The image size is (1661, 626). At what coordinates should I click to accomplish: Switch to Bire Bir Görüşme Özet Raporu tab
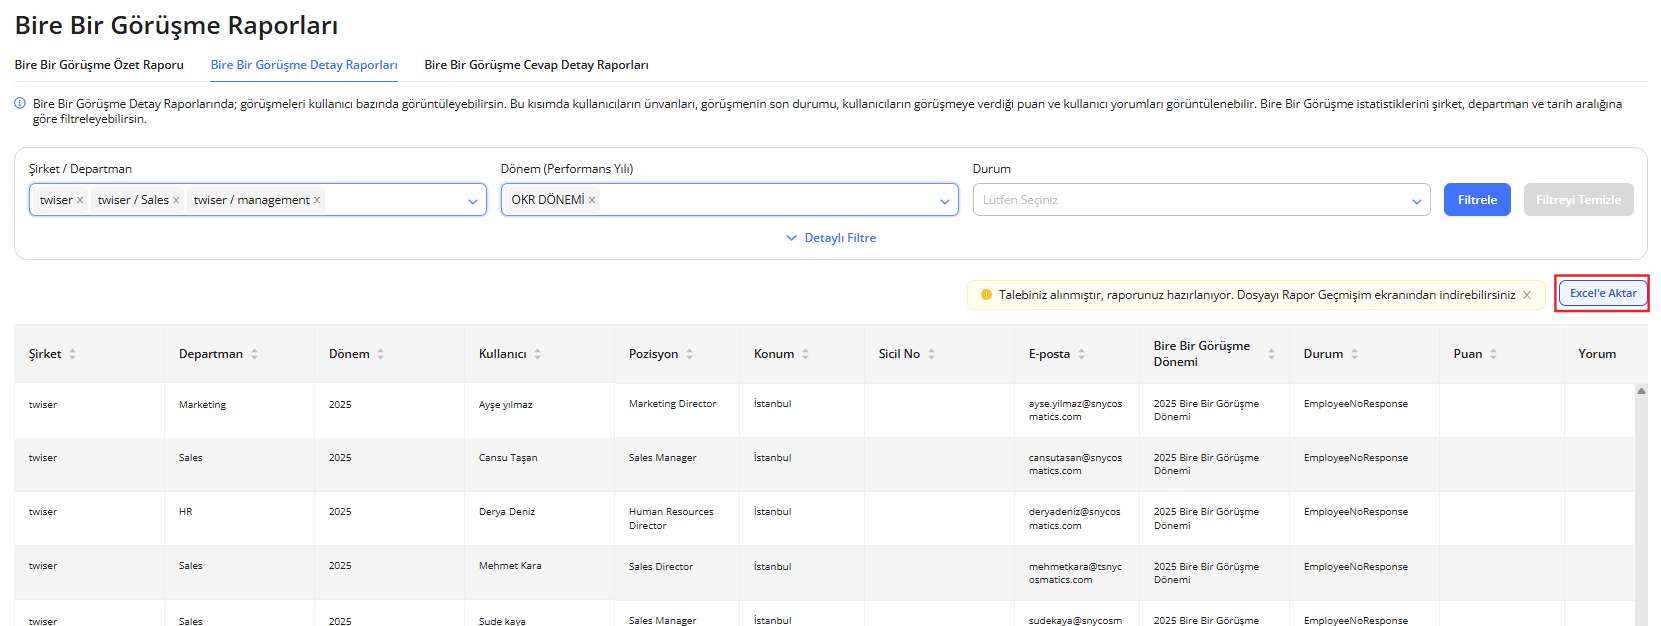click(x=99, y=65)
